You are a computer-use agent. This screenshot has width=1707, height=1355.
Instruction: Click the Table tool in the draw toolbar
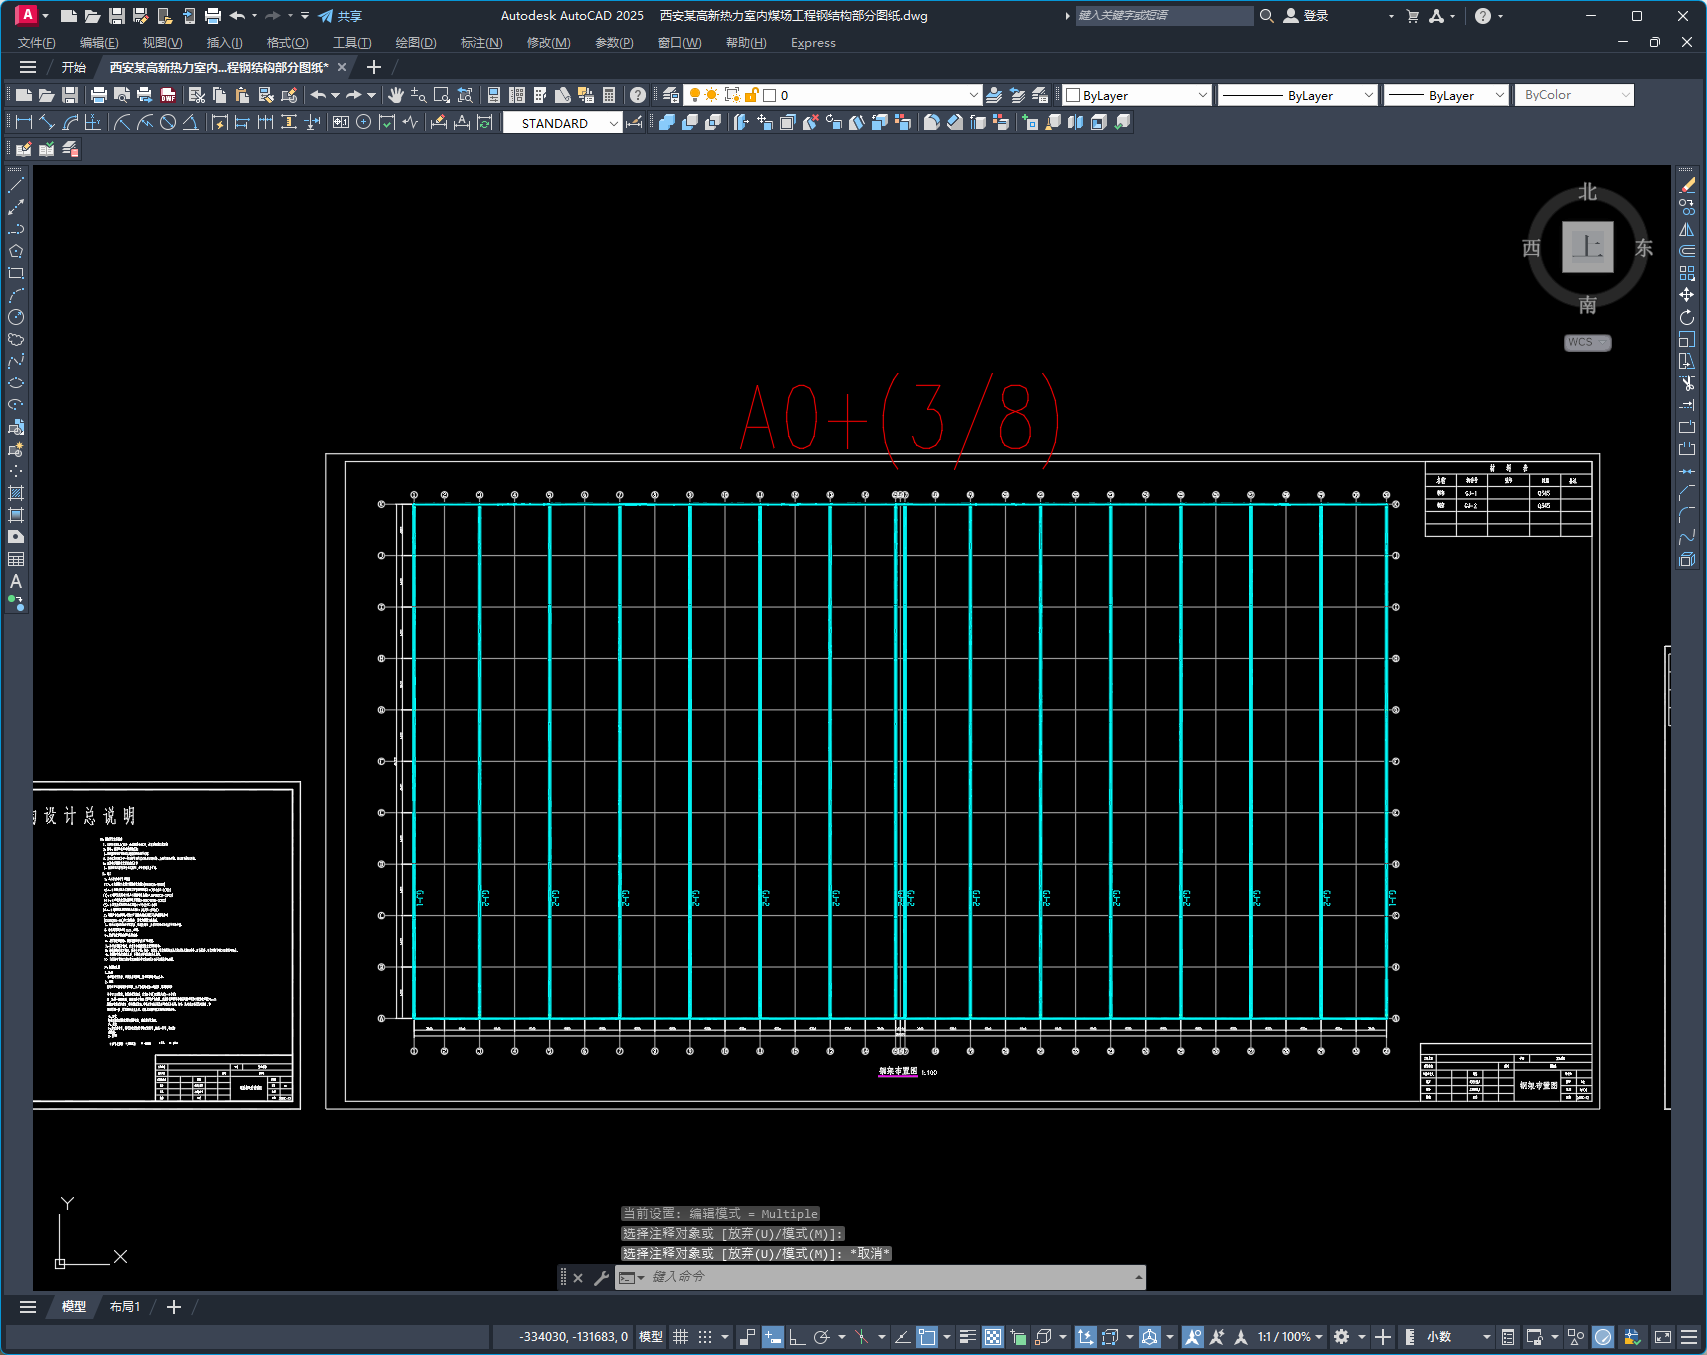(16, 559)
